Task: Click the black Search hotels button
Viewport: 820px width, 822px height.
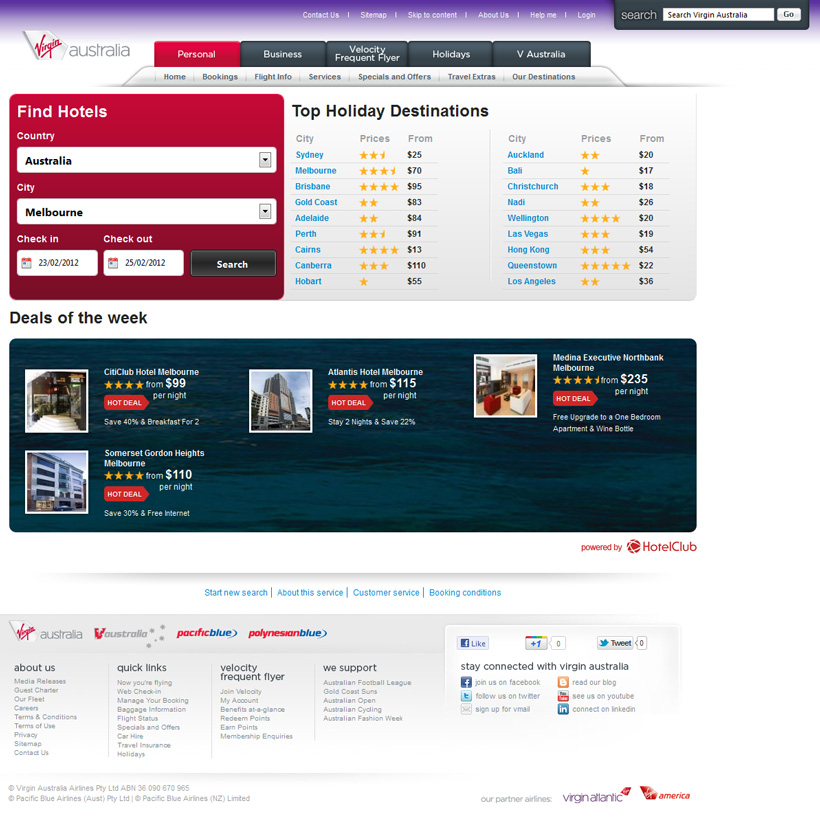Action: [233, 264]
